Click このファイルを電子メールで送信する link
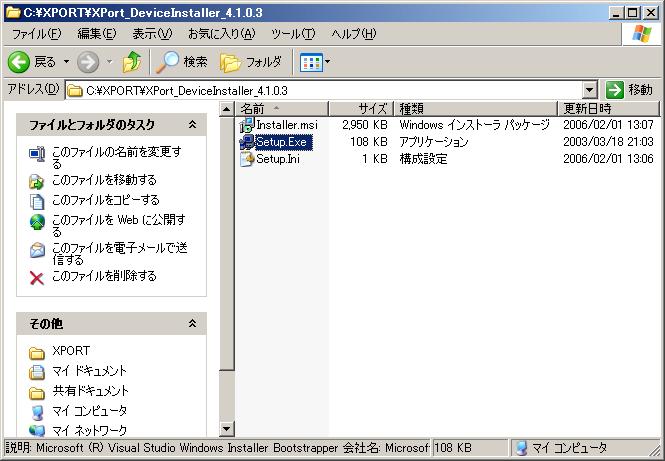This screenshot has height=461, width=665. pos(120,253)
